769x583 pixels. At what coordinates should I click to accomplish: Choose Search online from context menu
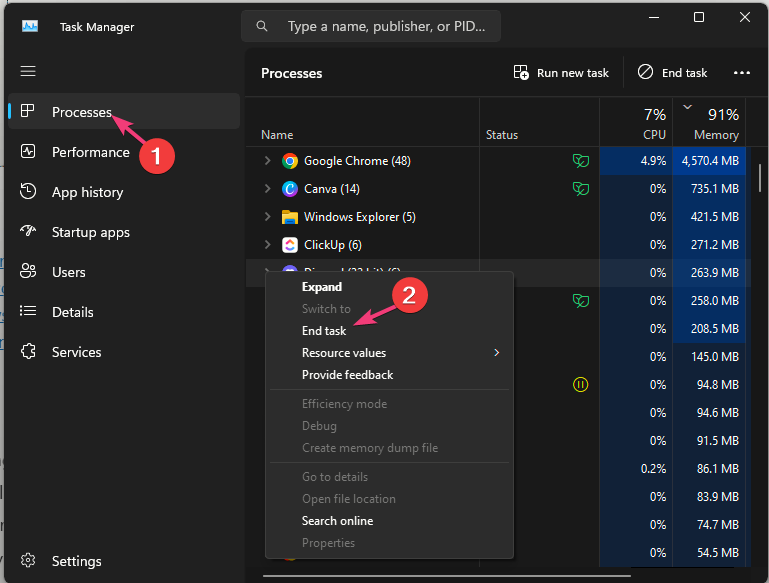[x=337, y=521]
